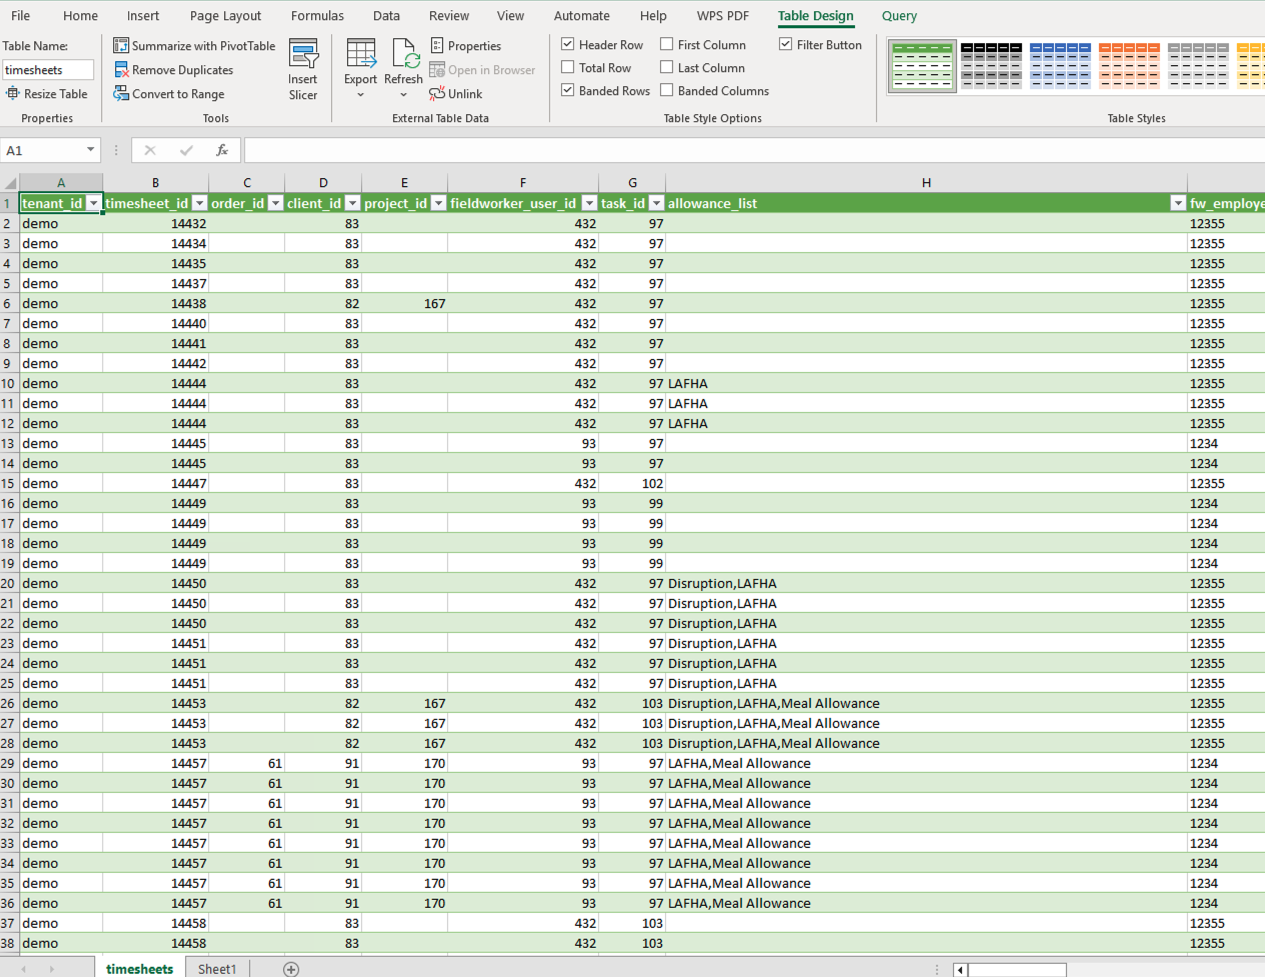Check the First Column option
The width and height of the screenshot is (1265, 977).
(664, 44)
